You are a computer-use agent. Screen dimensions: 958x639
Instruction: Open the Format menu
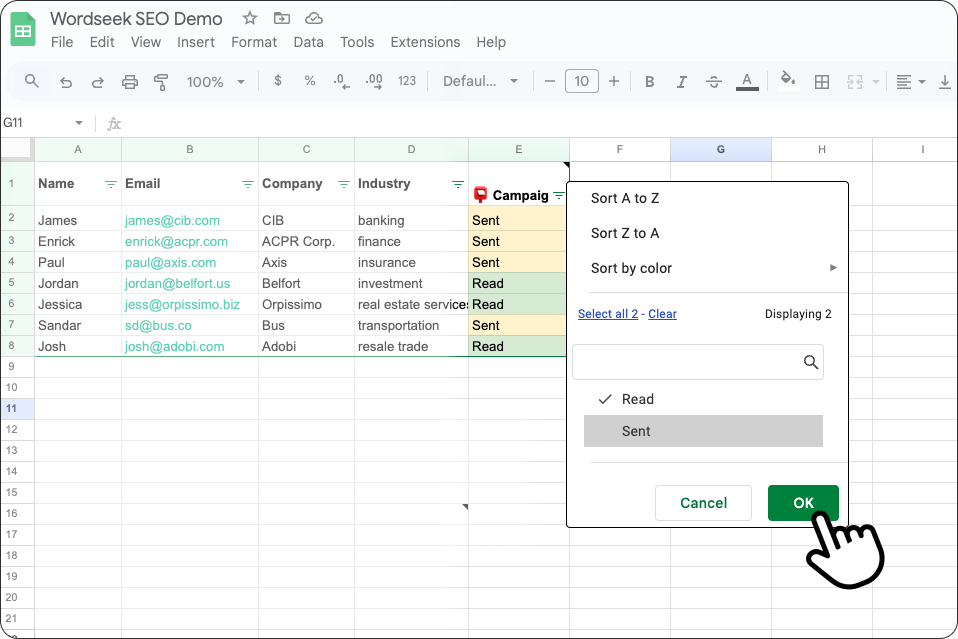click(x=254, y=42)
